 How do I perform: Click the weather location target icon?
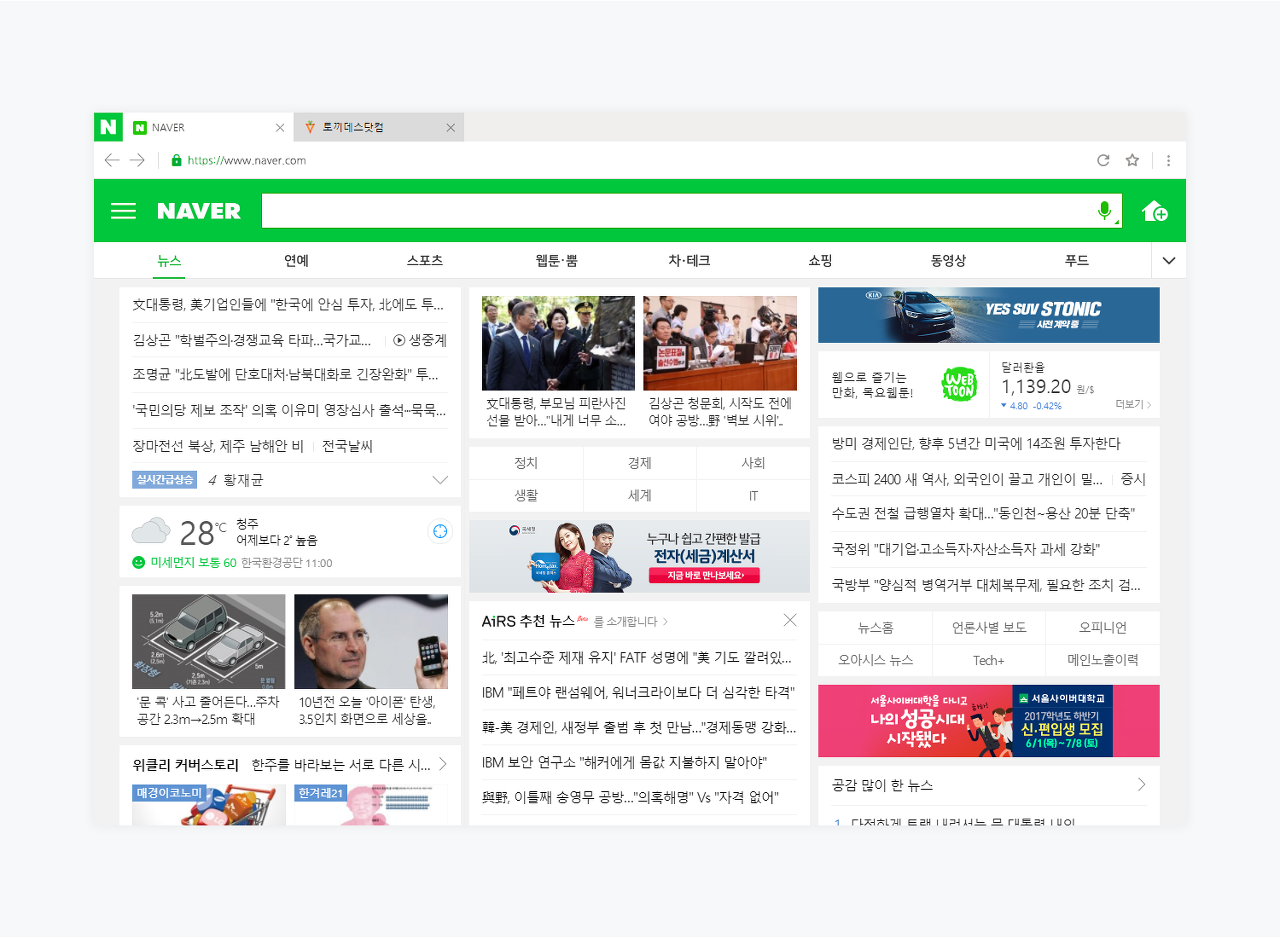click(x=440, y=531)
